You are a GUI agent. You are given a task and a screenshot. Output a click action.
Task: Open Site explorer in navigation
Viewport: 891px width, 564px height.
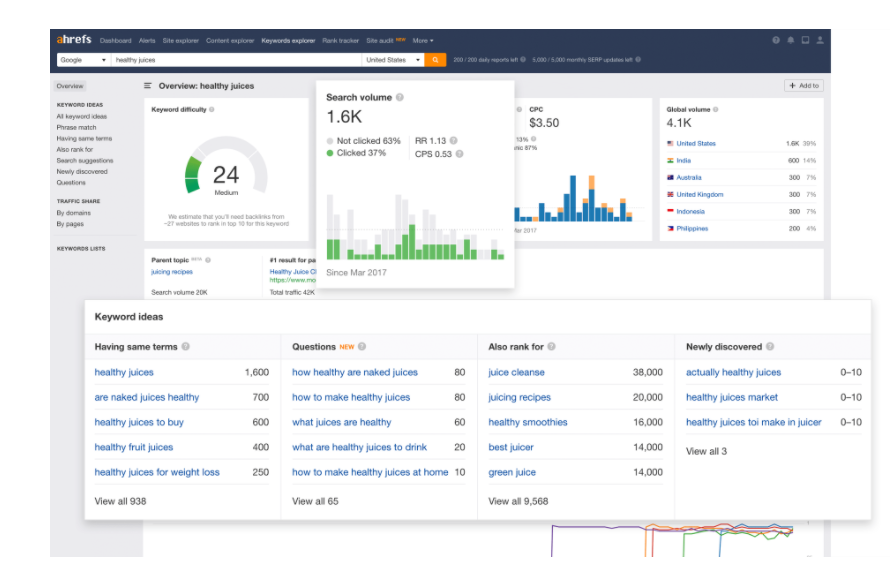(181, 41)
